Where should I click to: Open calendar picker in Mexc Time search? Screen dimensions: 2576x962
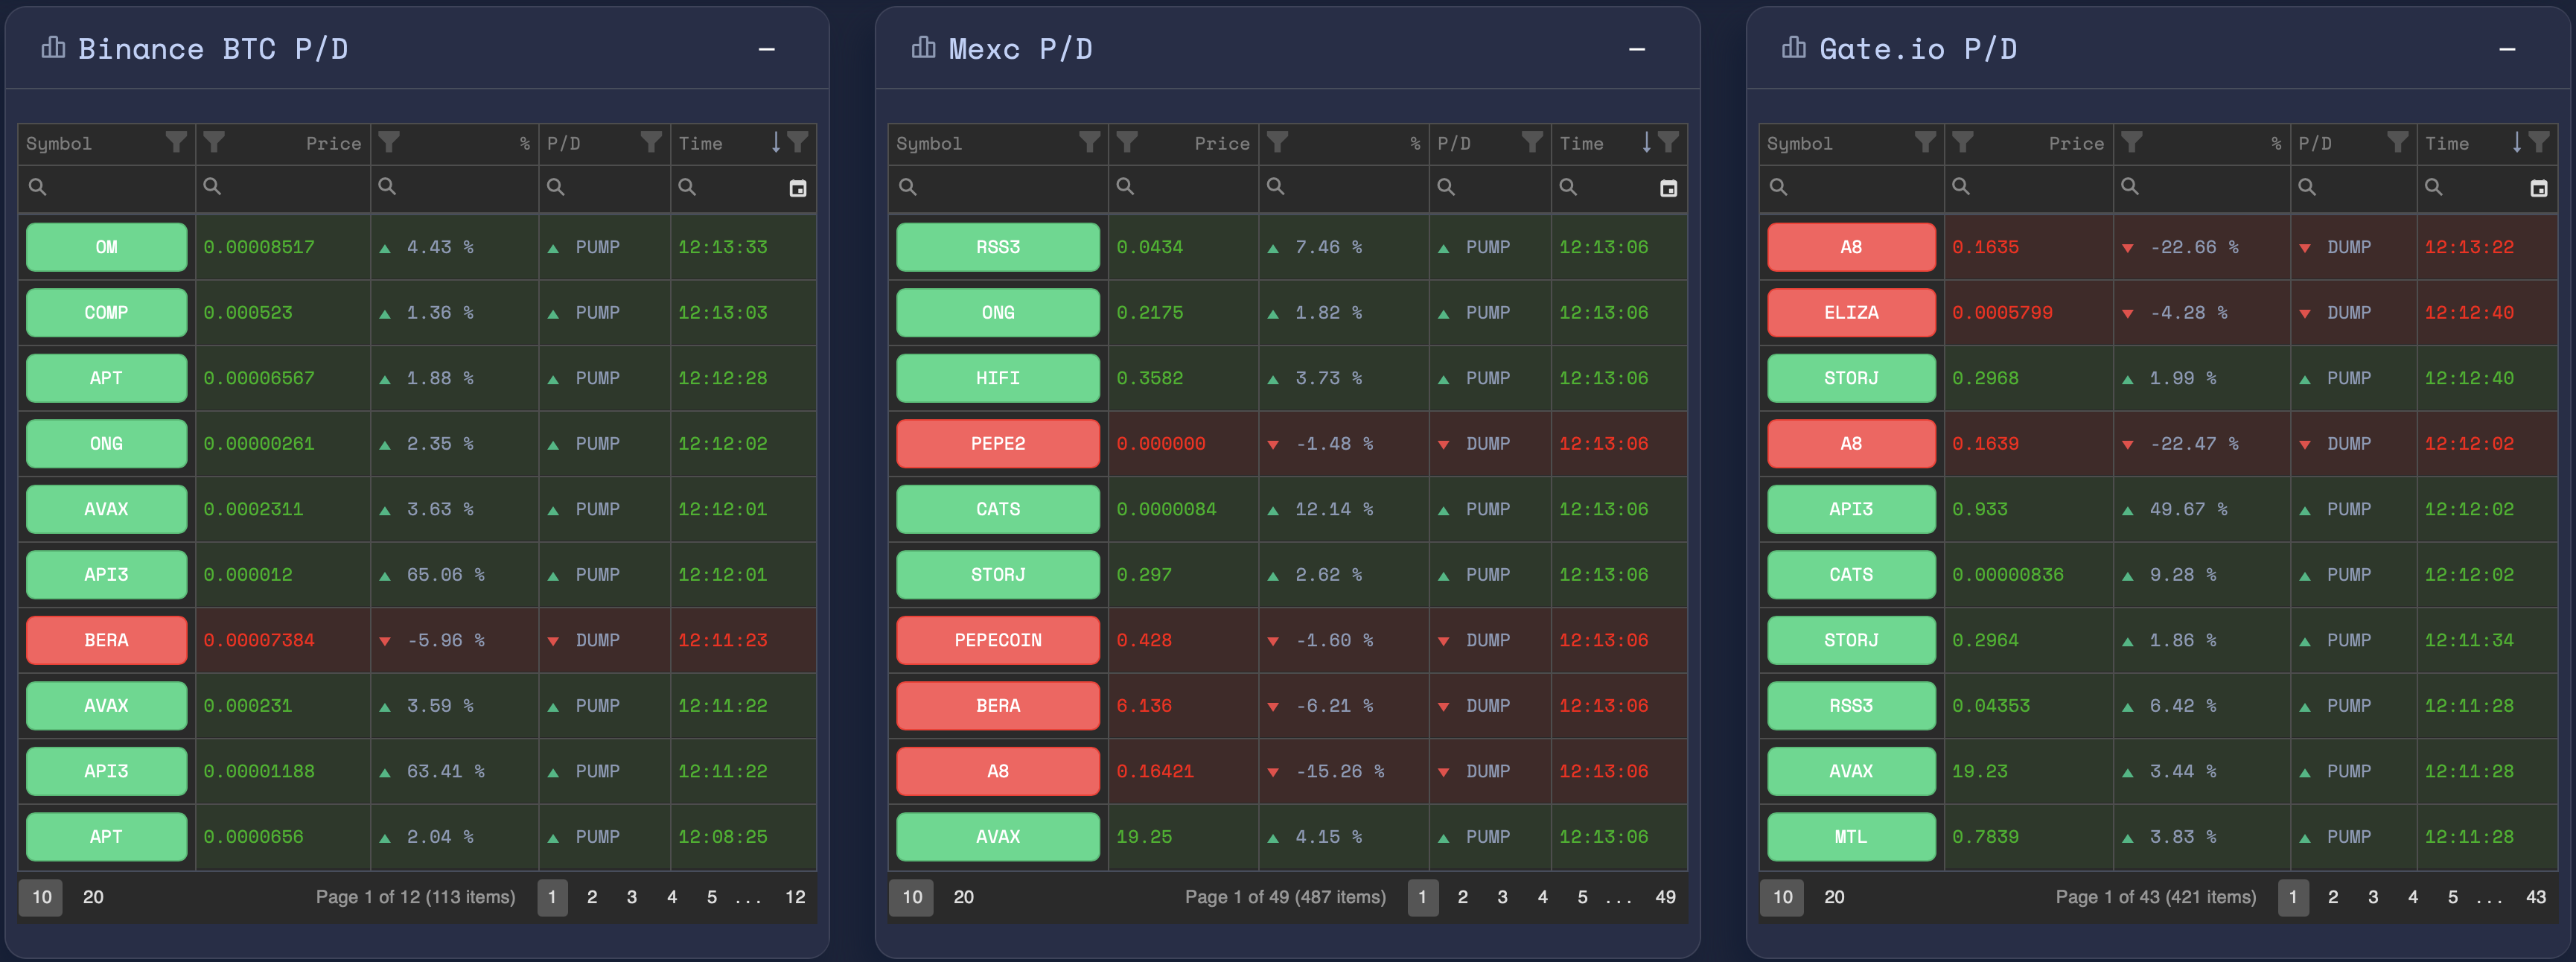[x=1669, y=188]
